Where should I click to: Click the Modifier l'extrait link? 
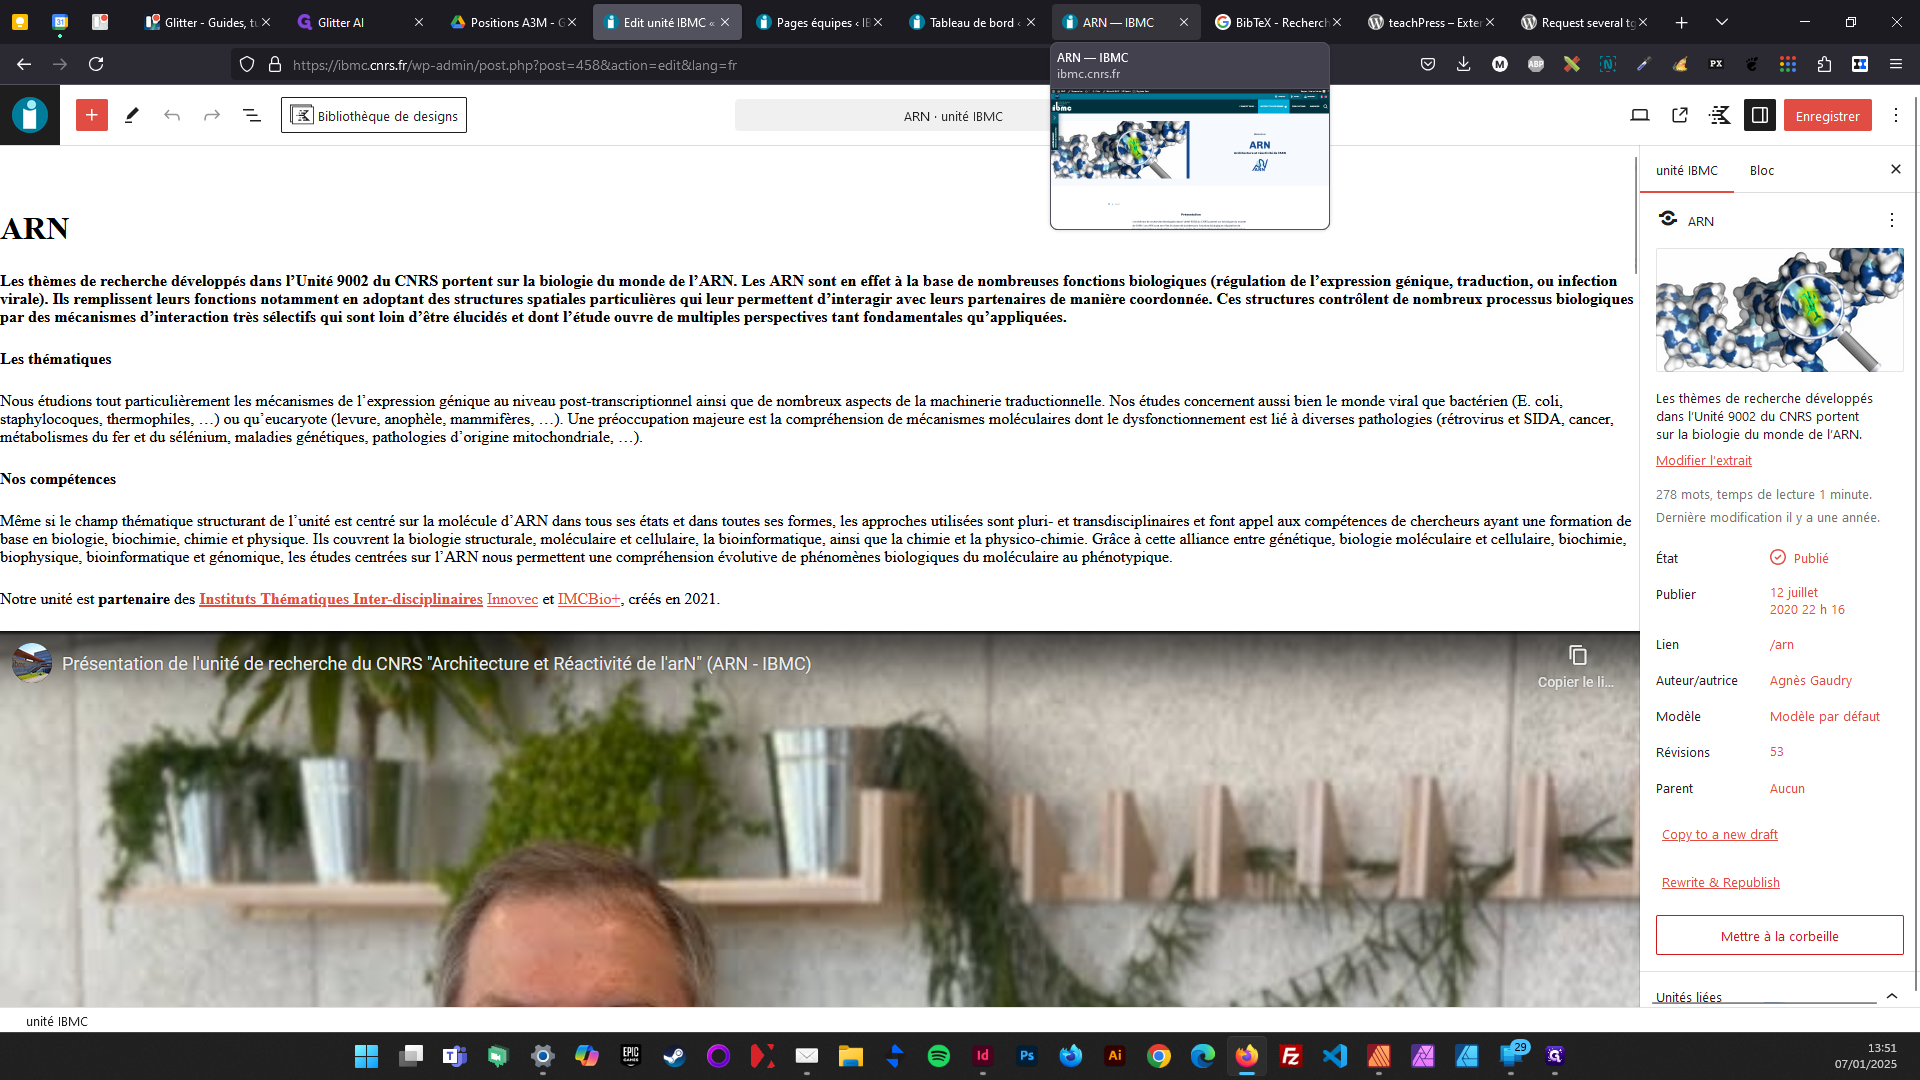click(x=1704, y=461)
